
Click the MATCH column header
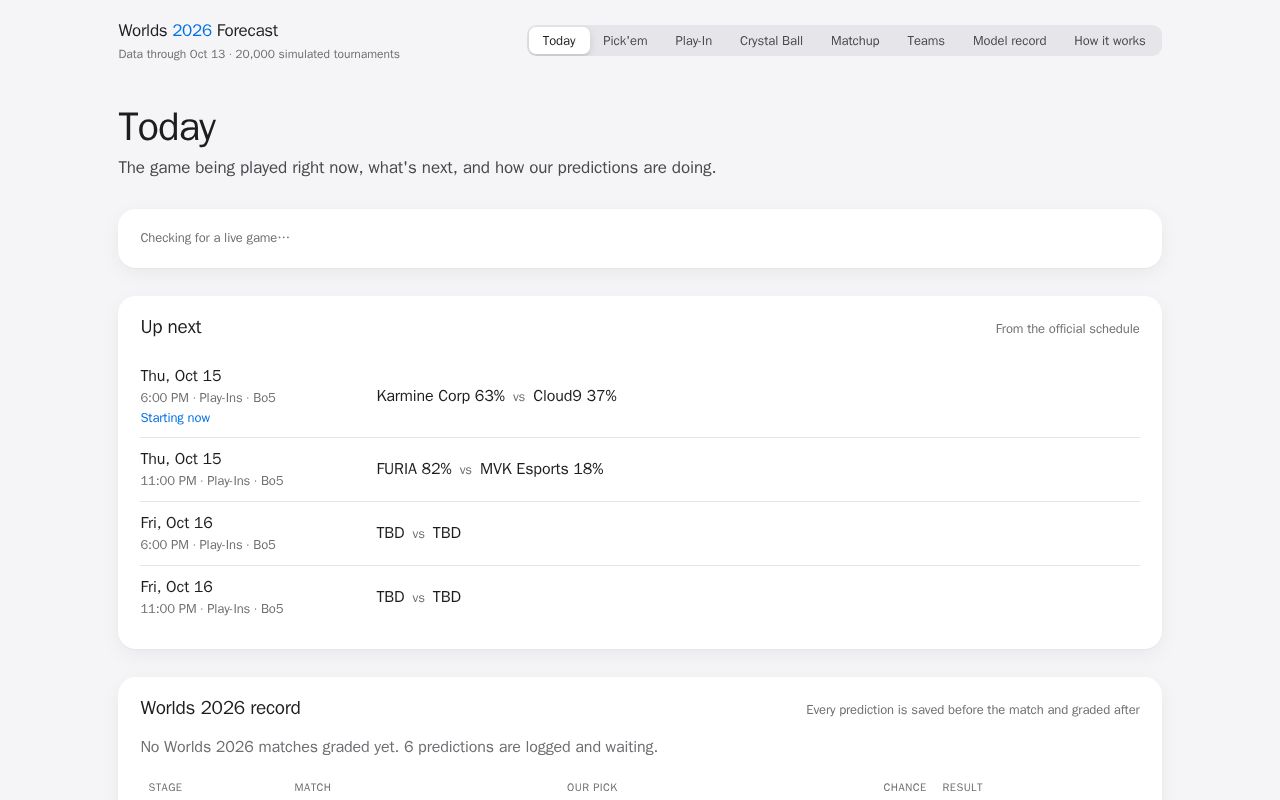pos(313,788)
